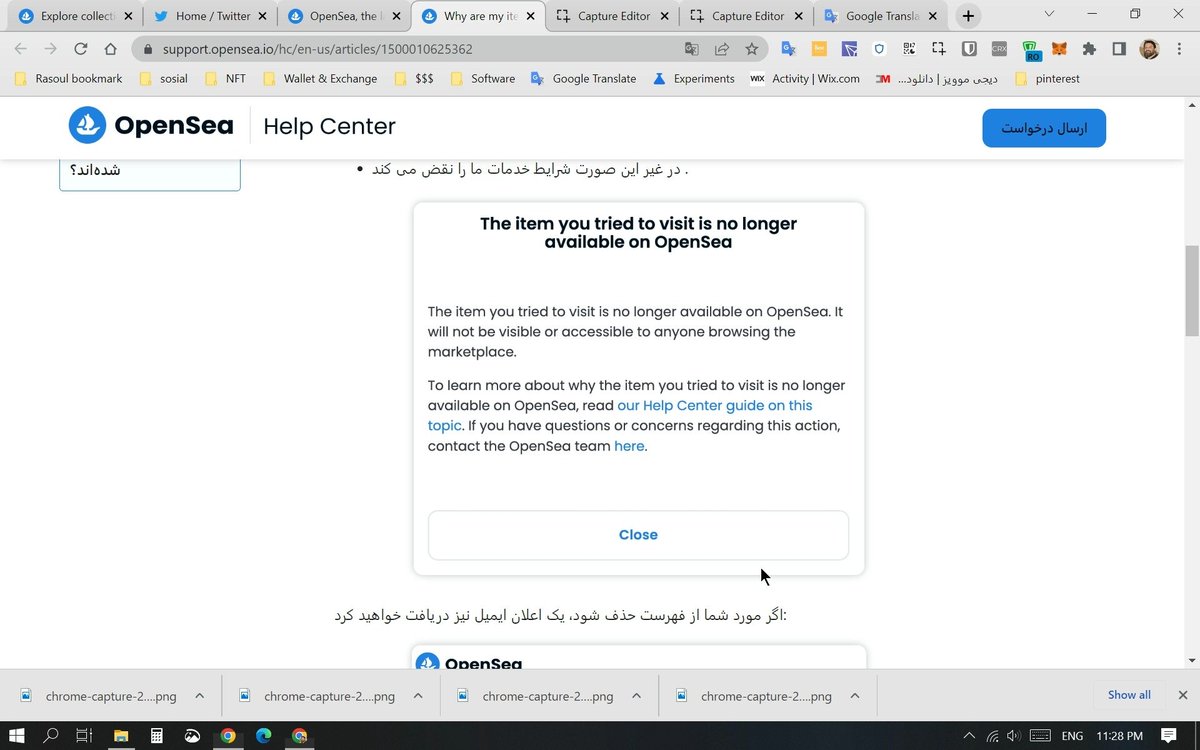Click the Help Center header link
The image size is (1200, 750).
[329, 126]
